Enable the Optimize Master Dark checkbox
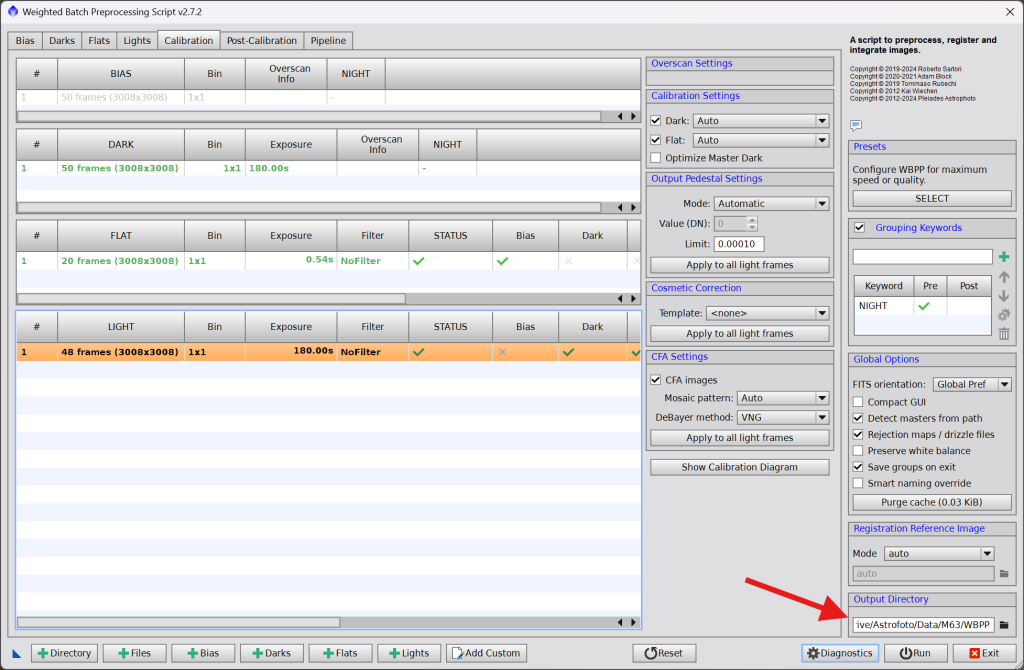The width and height of the screenshot is (1024, 670). tap(656, 158)
